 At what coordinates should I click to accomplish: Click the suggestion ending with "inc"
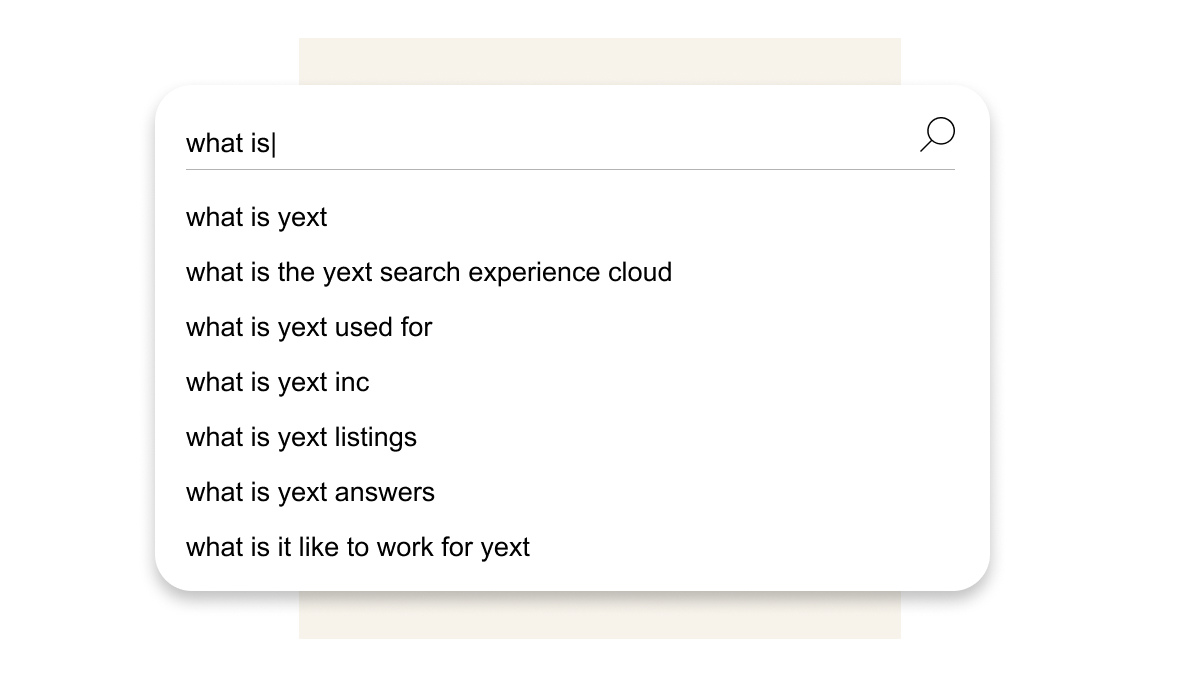[x=278, y=383]
